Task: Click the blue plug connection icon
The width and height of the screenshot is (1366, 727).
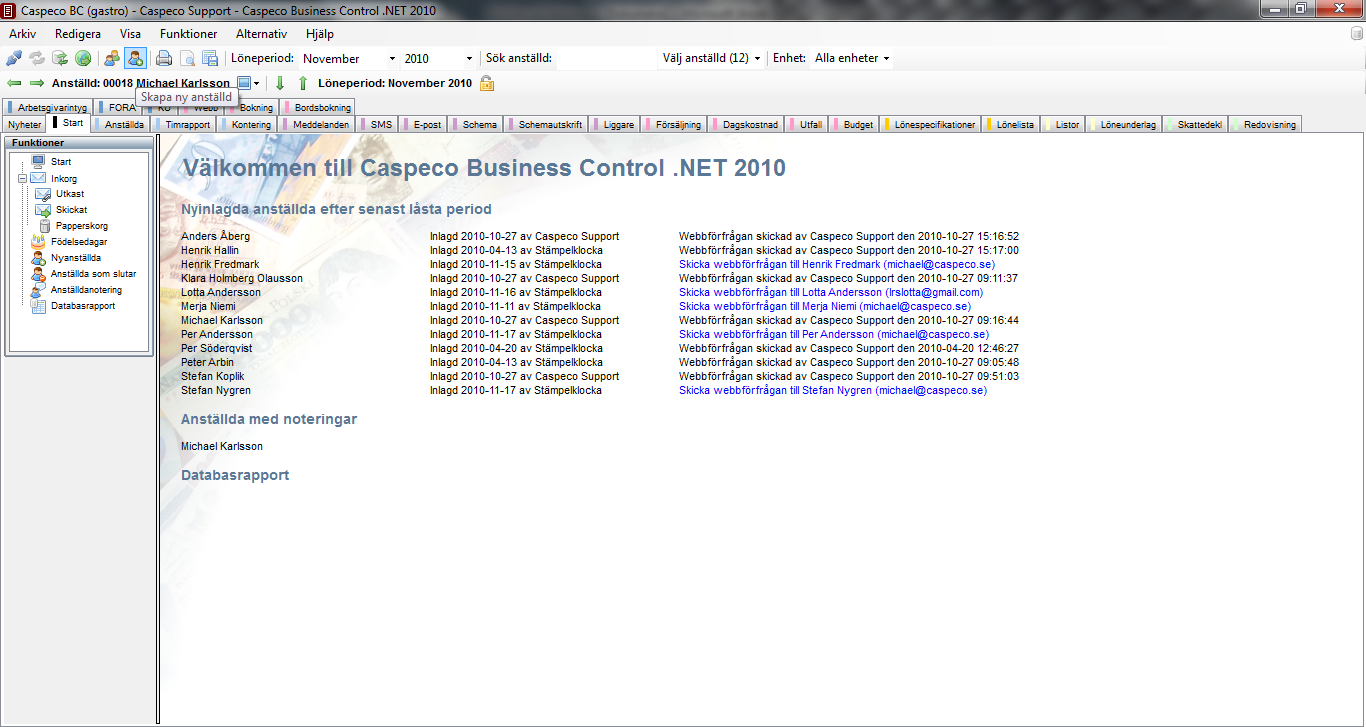Action: [x=14, y=58]
